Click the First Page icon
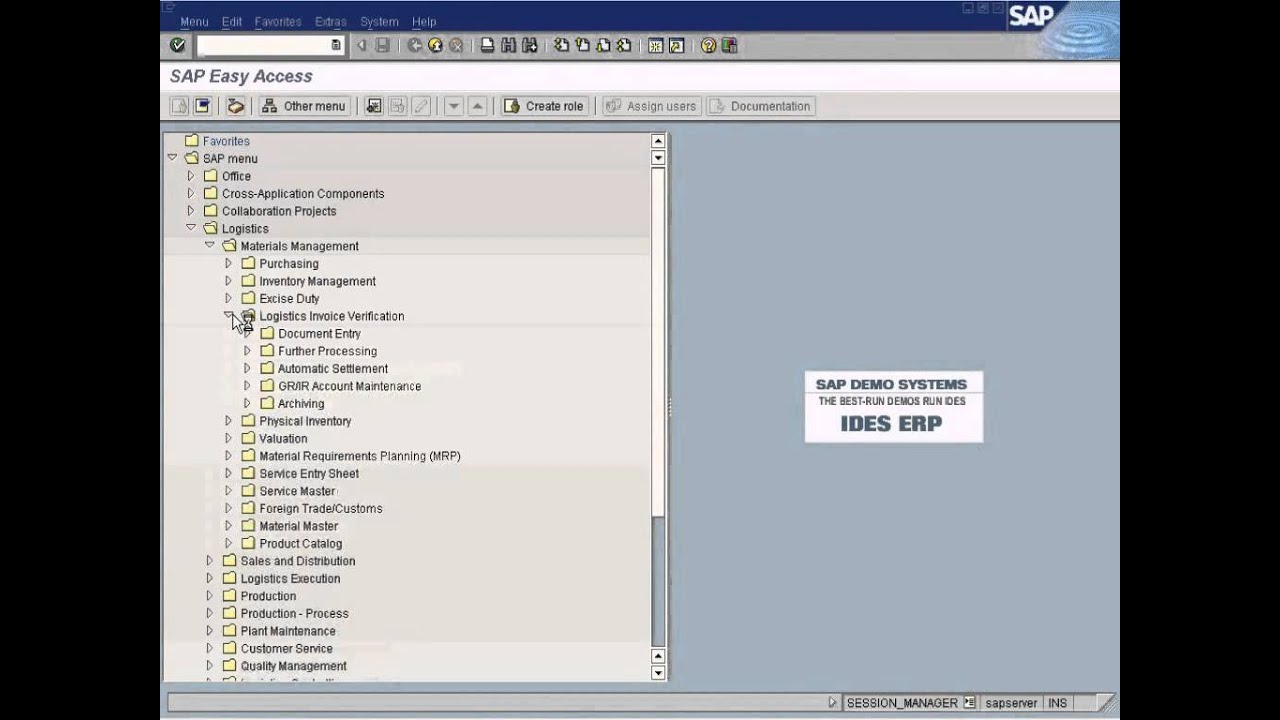The width and height of the screenshot is (1280, 720). click(x=561, y=45)
